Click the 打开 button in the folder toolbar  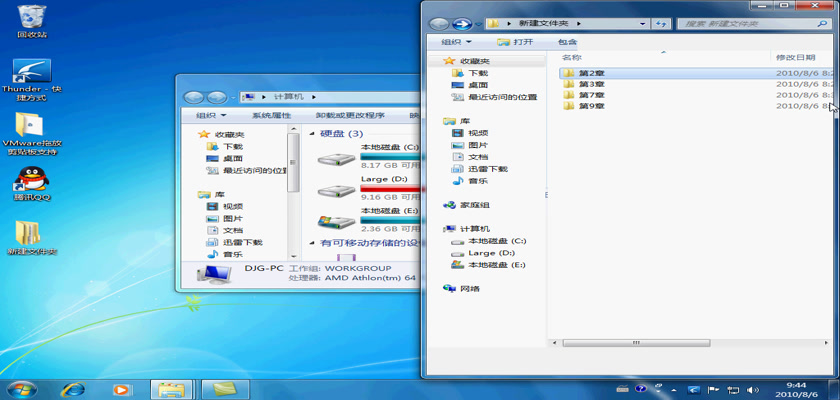coord(517,42)
